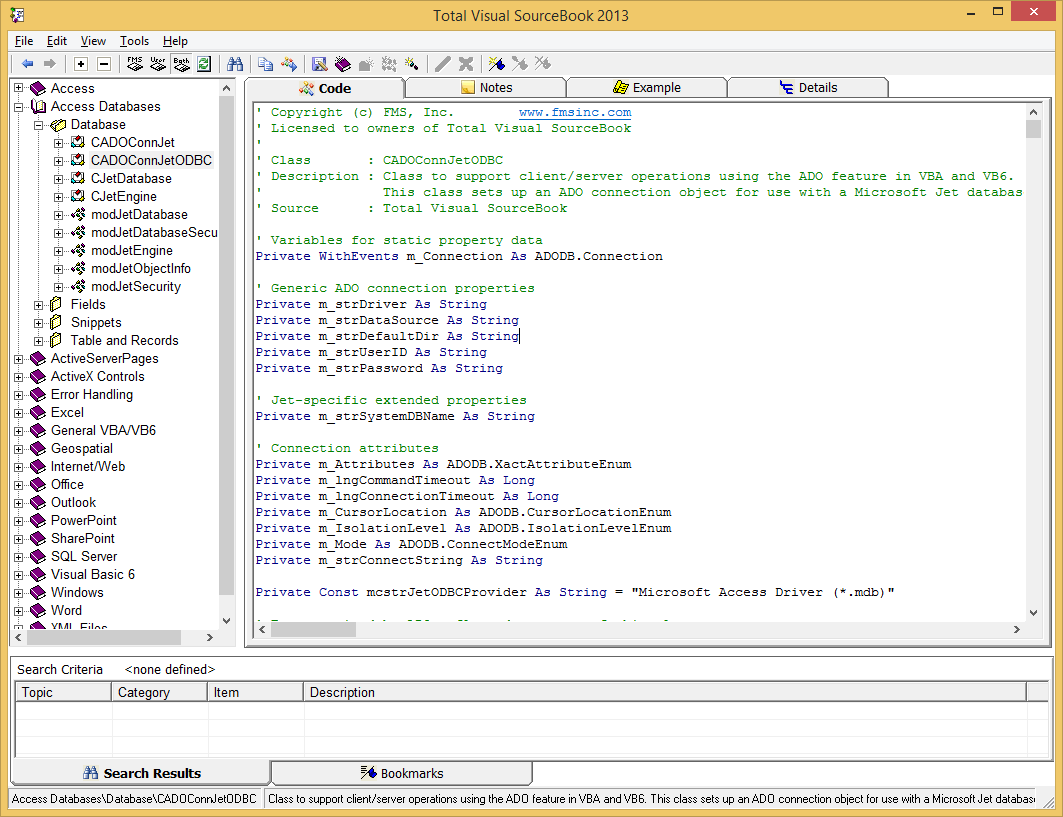The image size is (1063, 817).
Task: Click the Description column header
Action: pos(665,692)
